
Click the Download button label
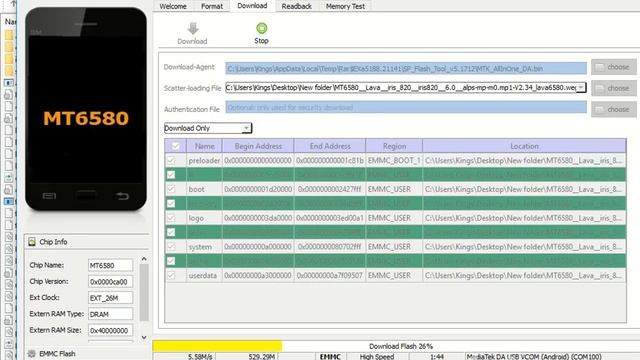[192, 41]
